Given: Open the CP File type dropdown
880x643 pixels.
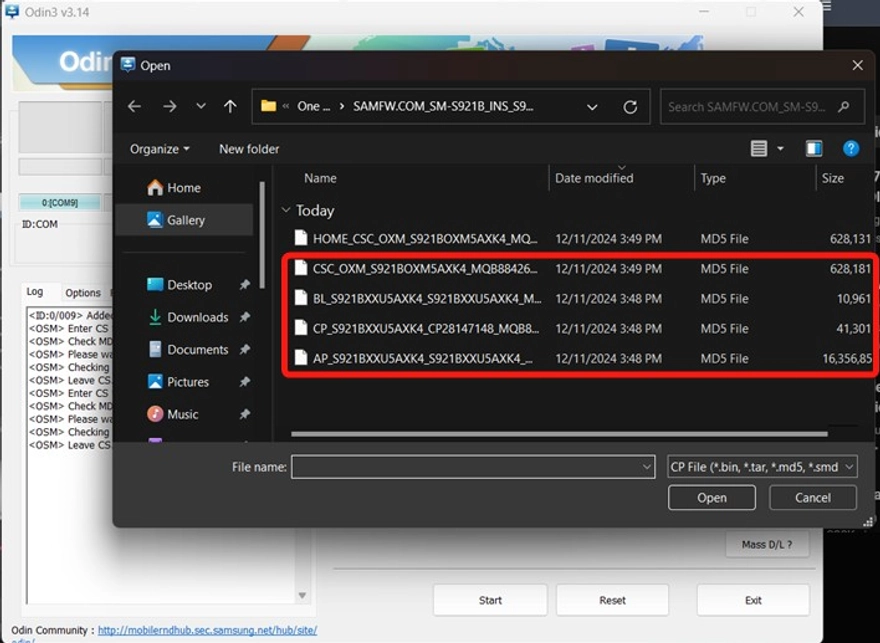Looking at the screenshot, I should (x=762, y=466).
